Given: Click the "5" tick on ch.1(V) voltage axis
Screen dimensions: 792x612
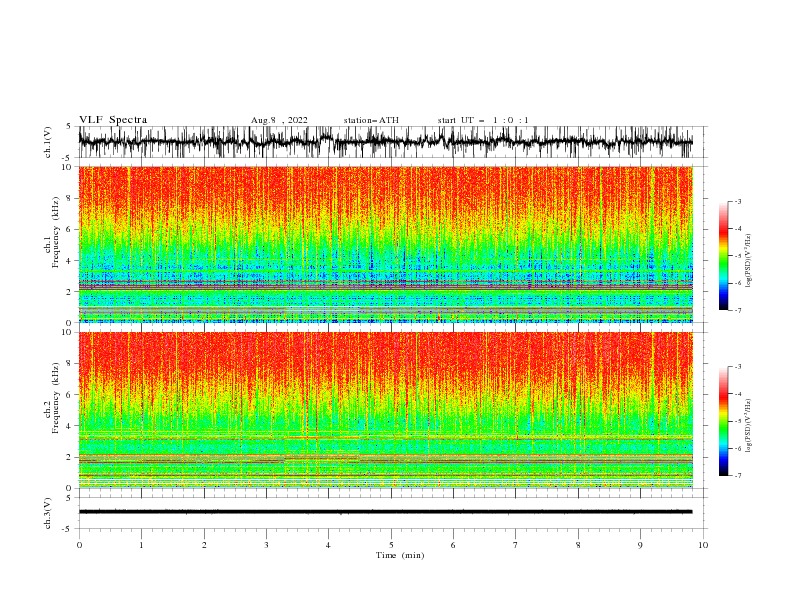Looking at the screenshot, I should click(x=69, y=127).
